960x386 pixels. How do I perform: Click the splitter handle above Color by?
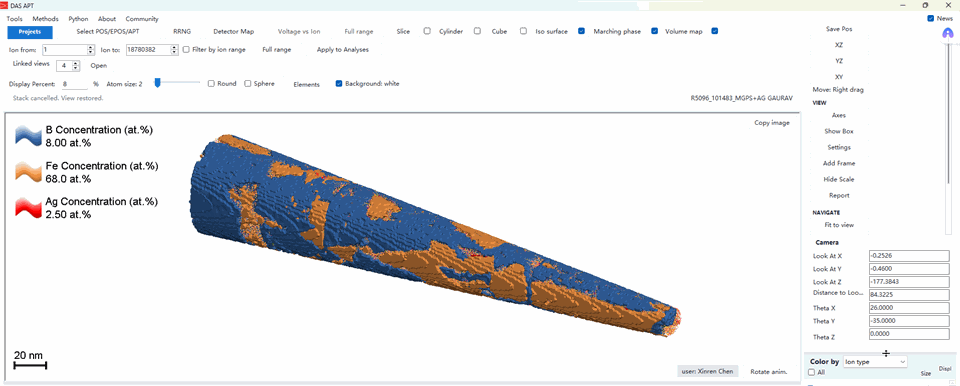[886, 354]
